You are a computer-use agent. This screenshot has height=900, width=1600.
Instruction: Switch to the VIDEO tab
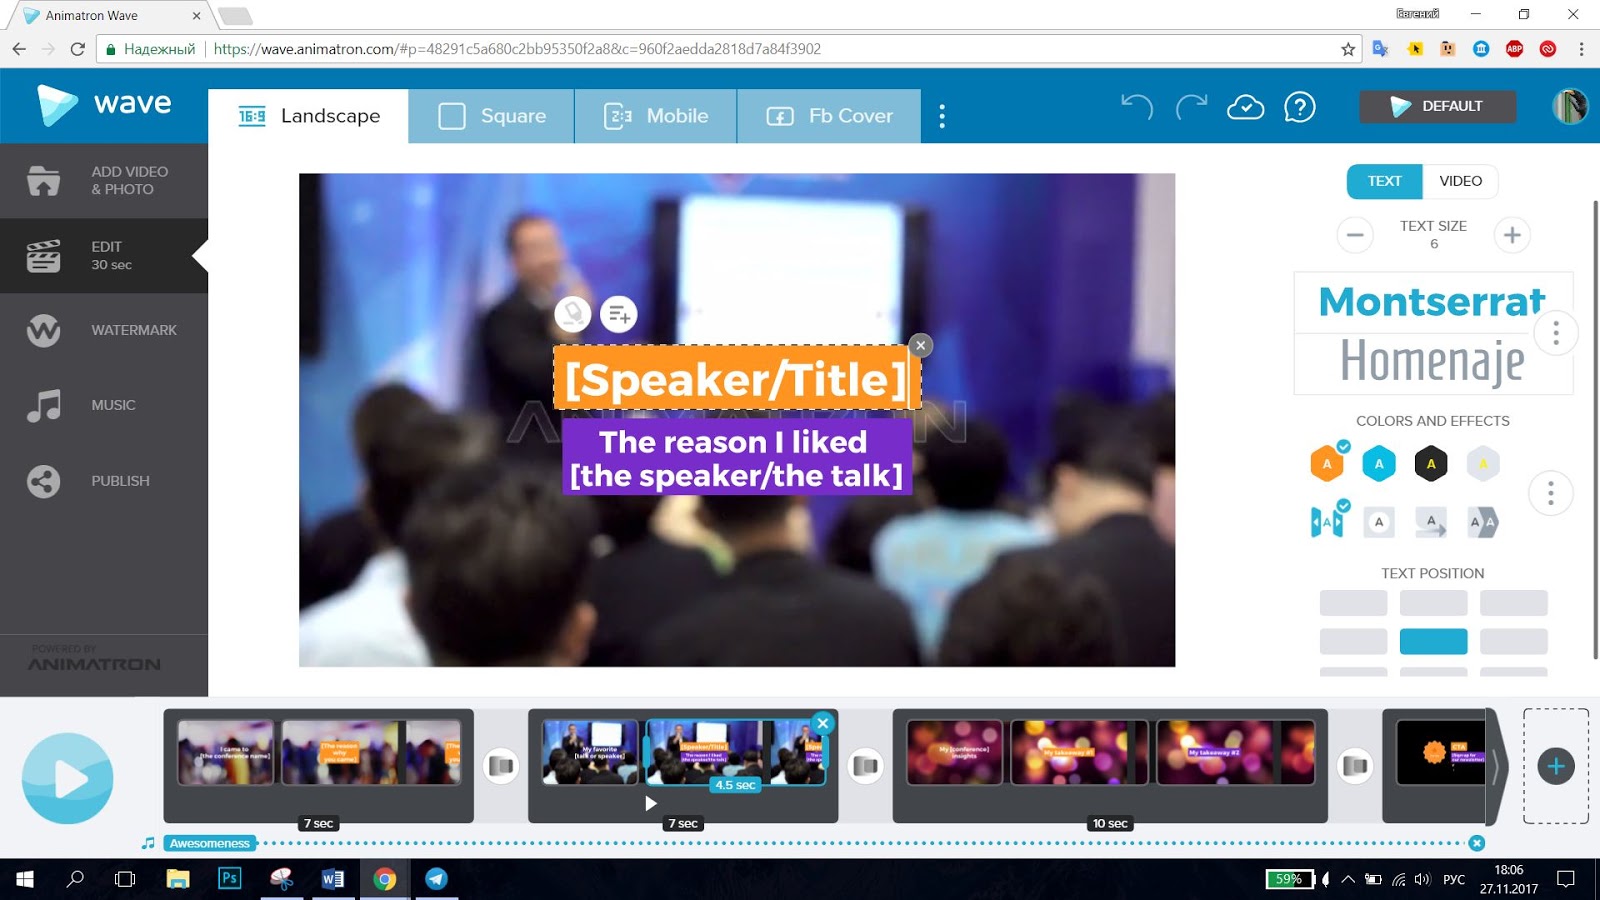click(x=1460, y=181)
